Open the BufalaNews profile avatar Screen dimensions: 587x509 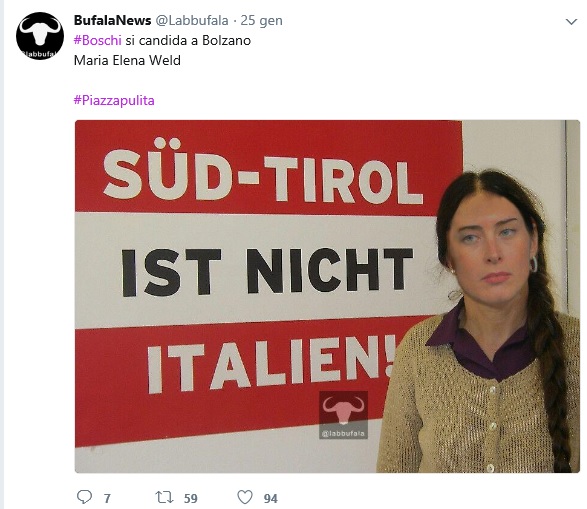click(x=40, y=36)
